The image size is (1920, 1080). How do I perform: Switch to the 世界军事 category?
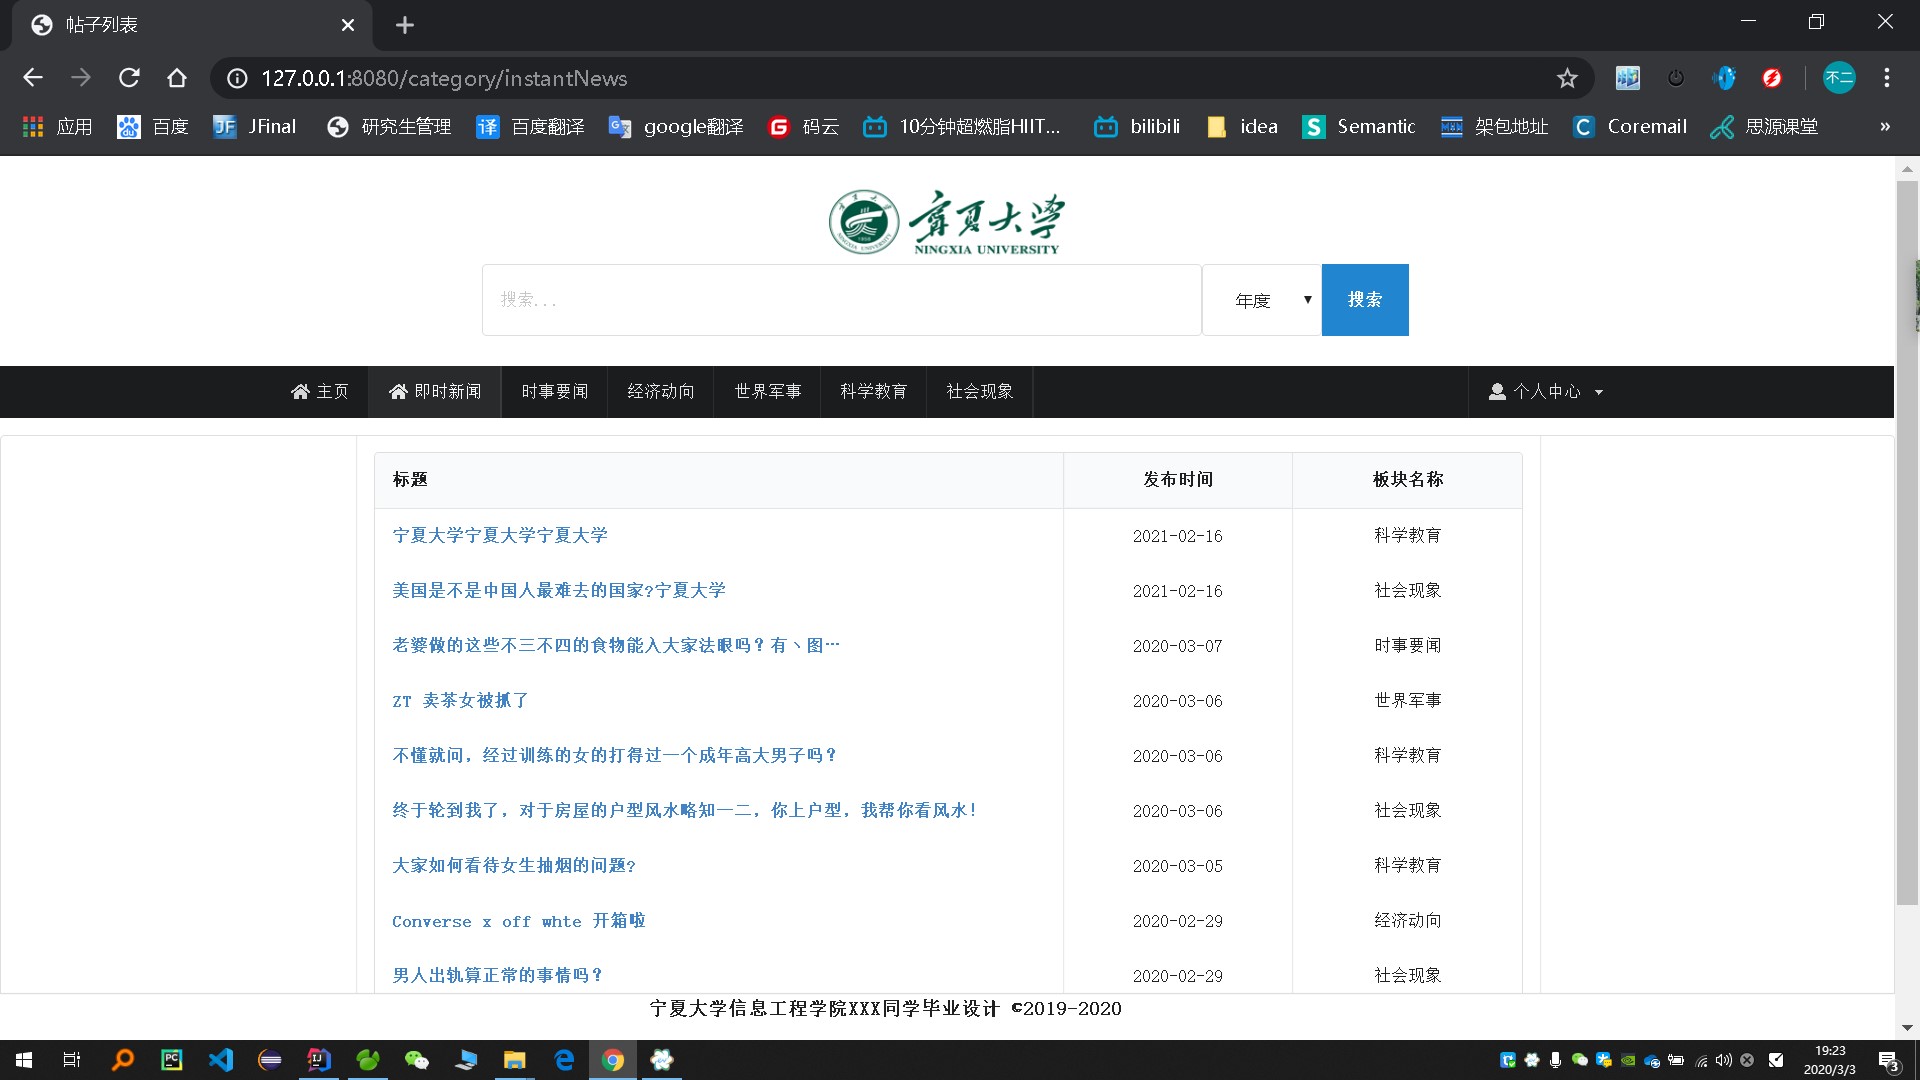[767, 392]
